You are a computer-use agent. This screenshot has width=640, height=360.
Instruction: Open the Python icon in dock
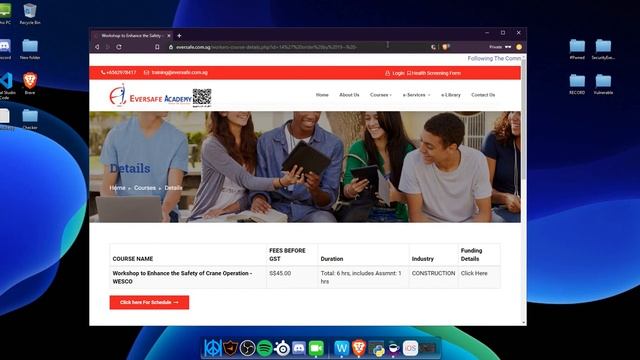point(376,348)
